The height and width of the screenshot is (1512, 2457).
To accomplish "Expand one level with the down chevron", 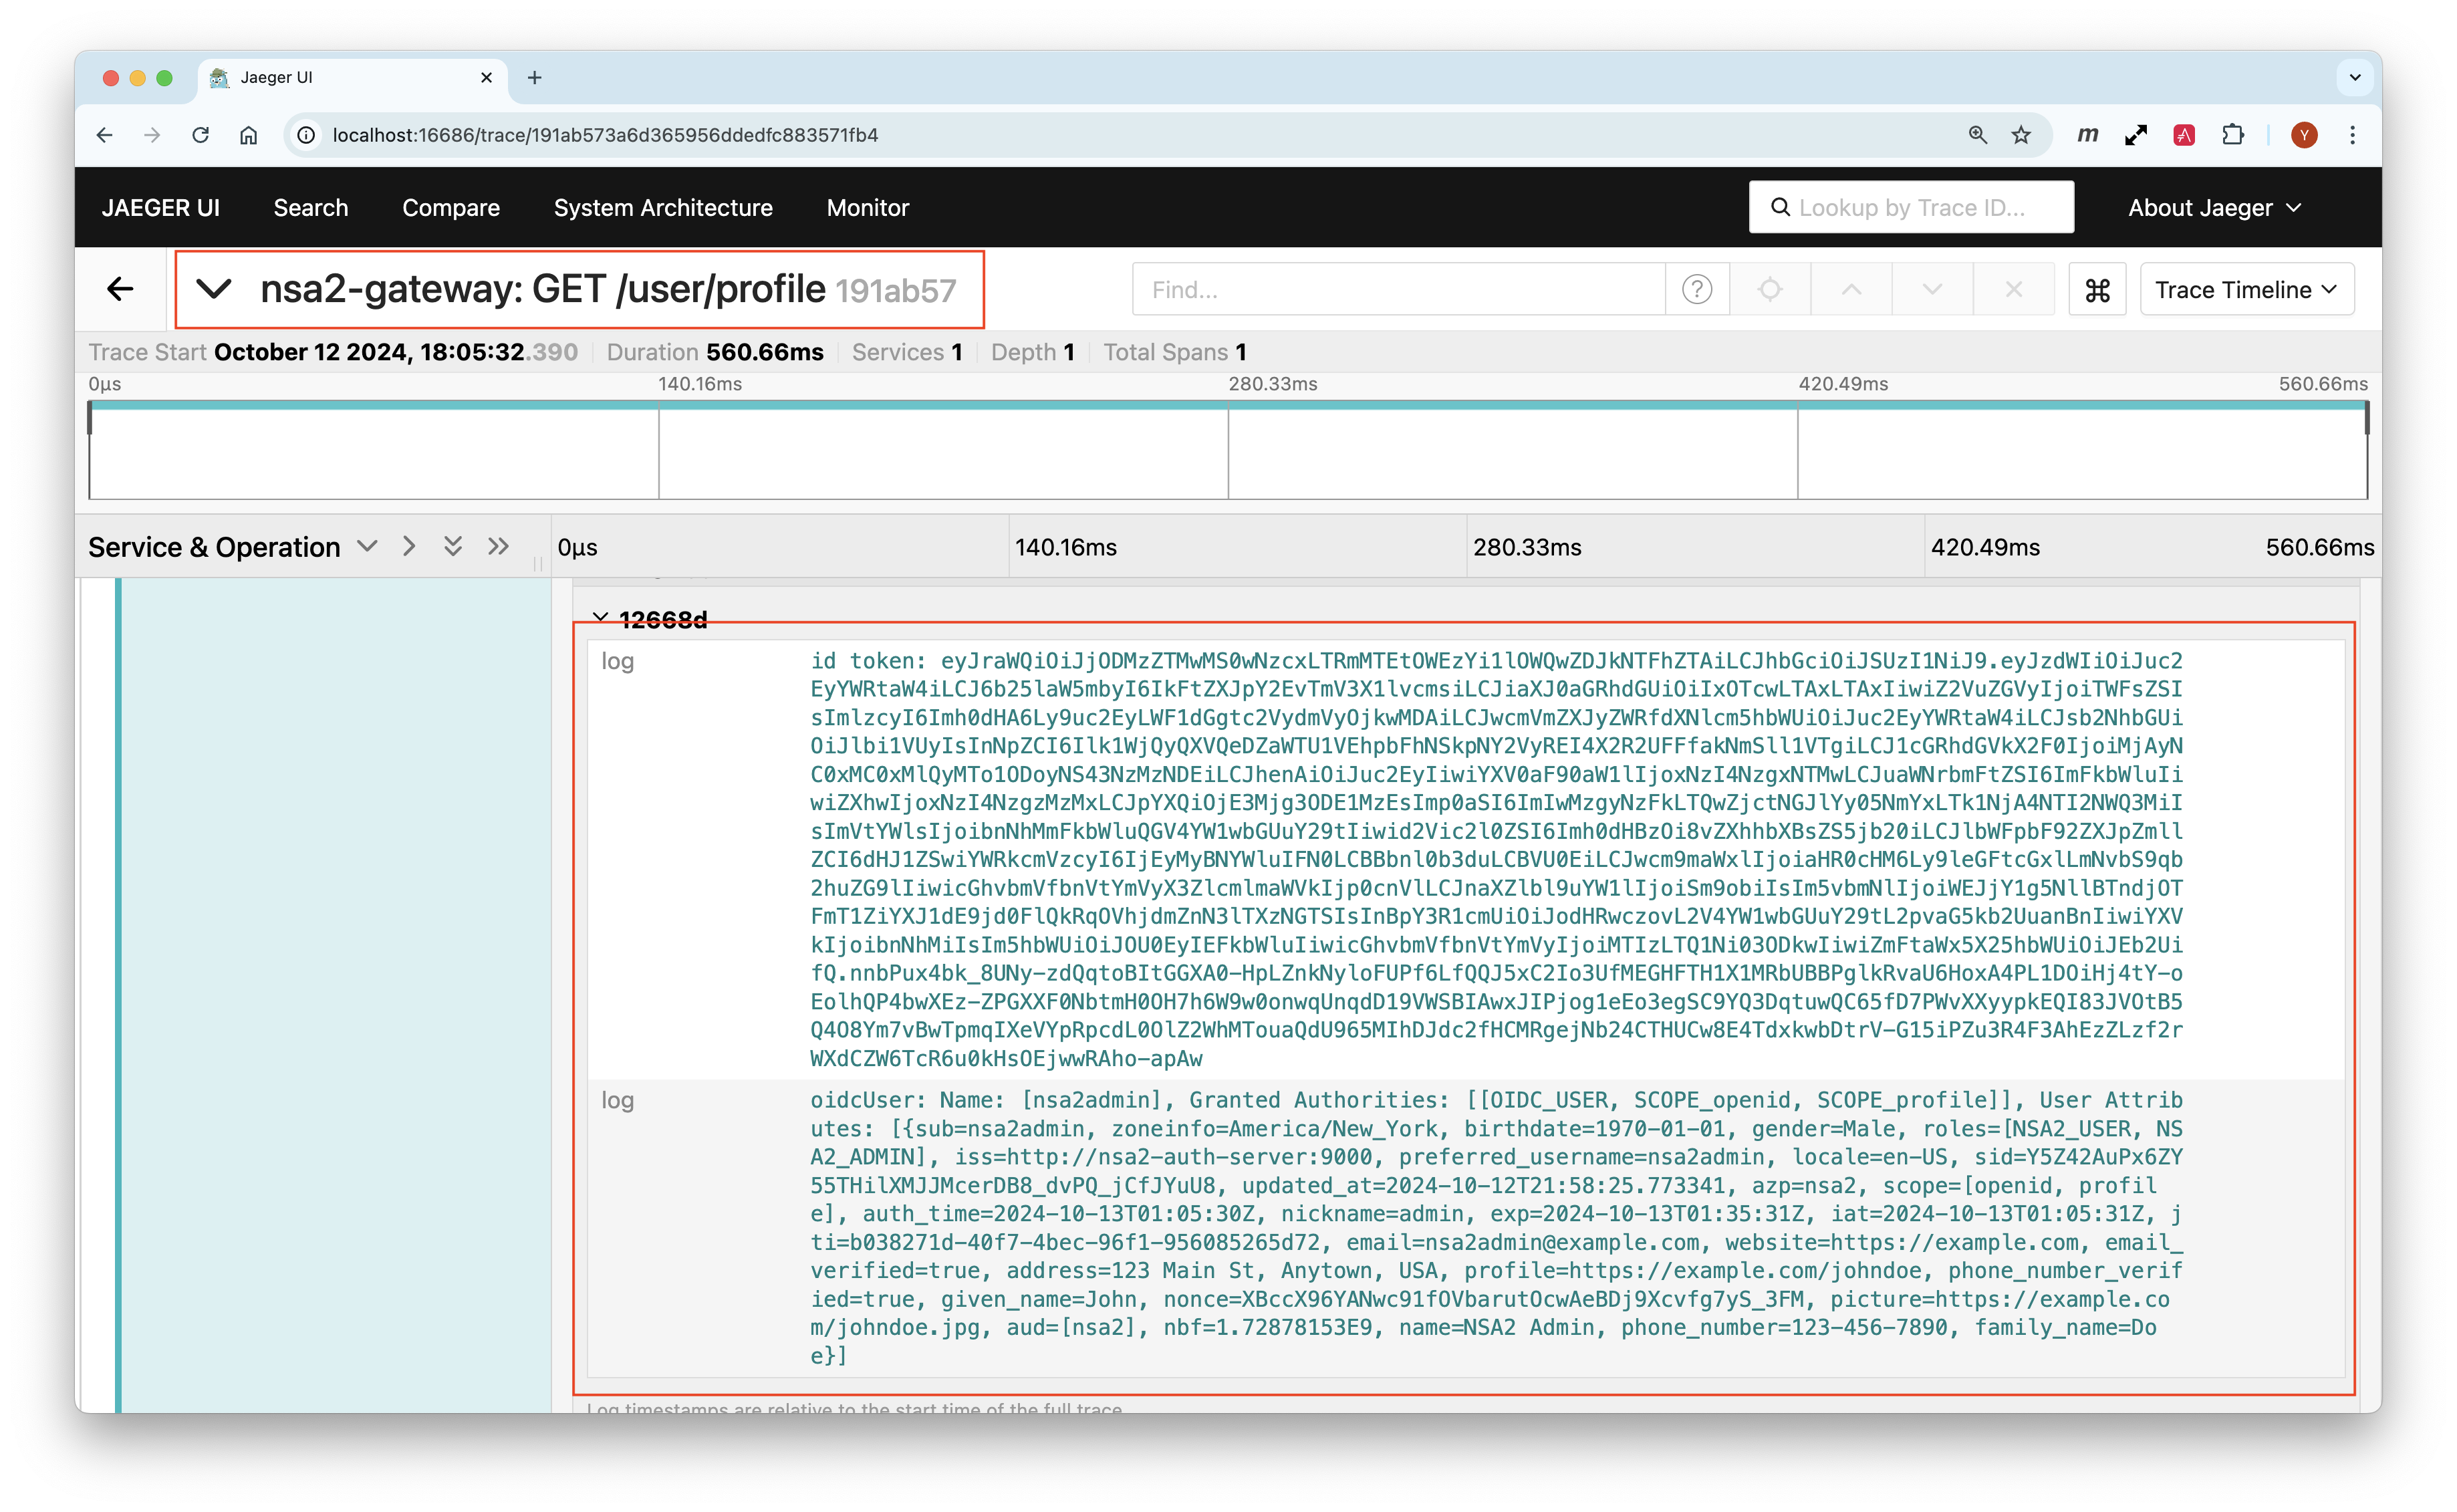I will [367, 546].
